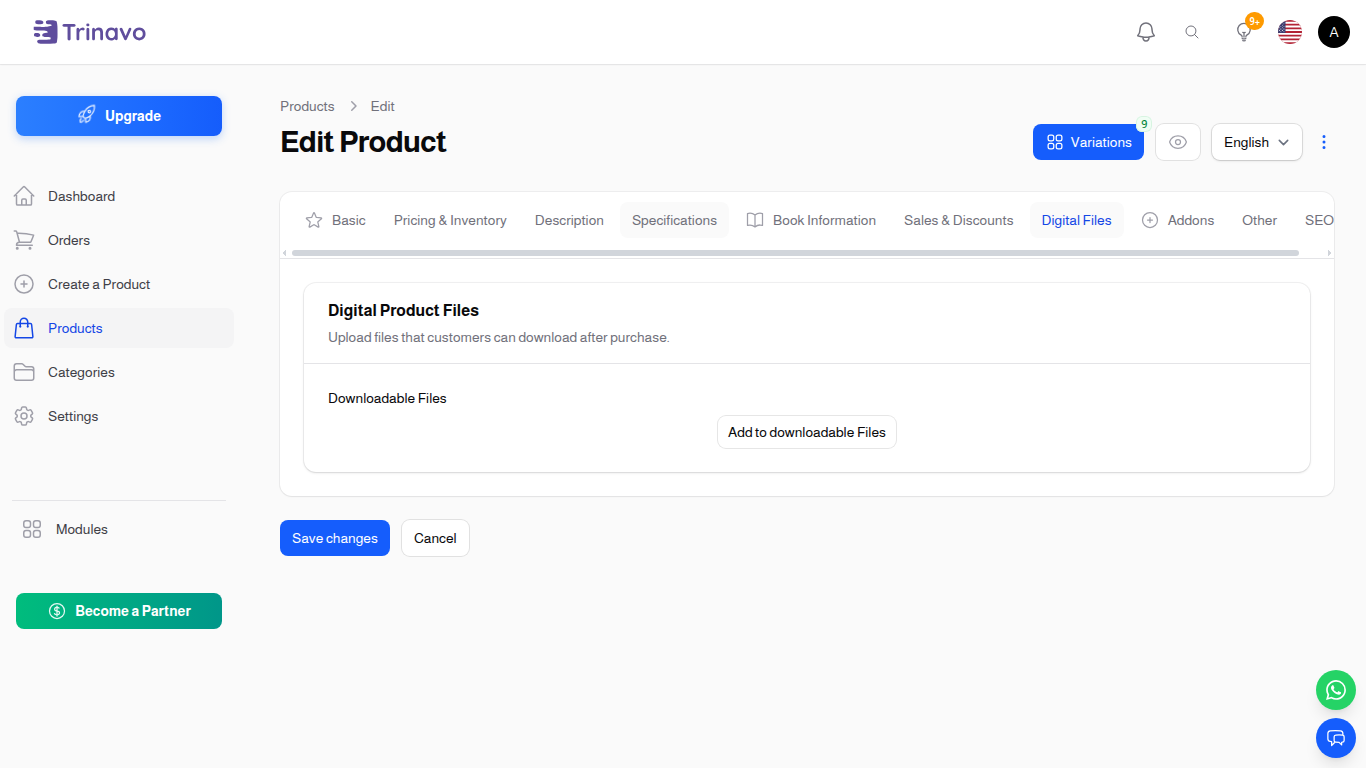Click the Trinavo logo

click(89, 32)
